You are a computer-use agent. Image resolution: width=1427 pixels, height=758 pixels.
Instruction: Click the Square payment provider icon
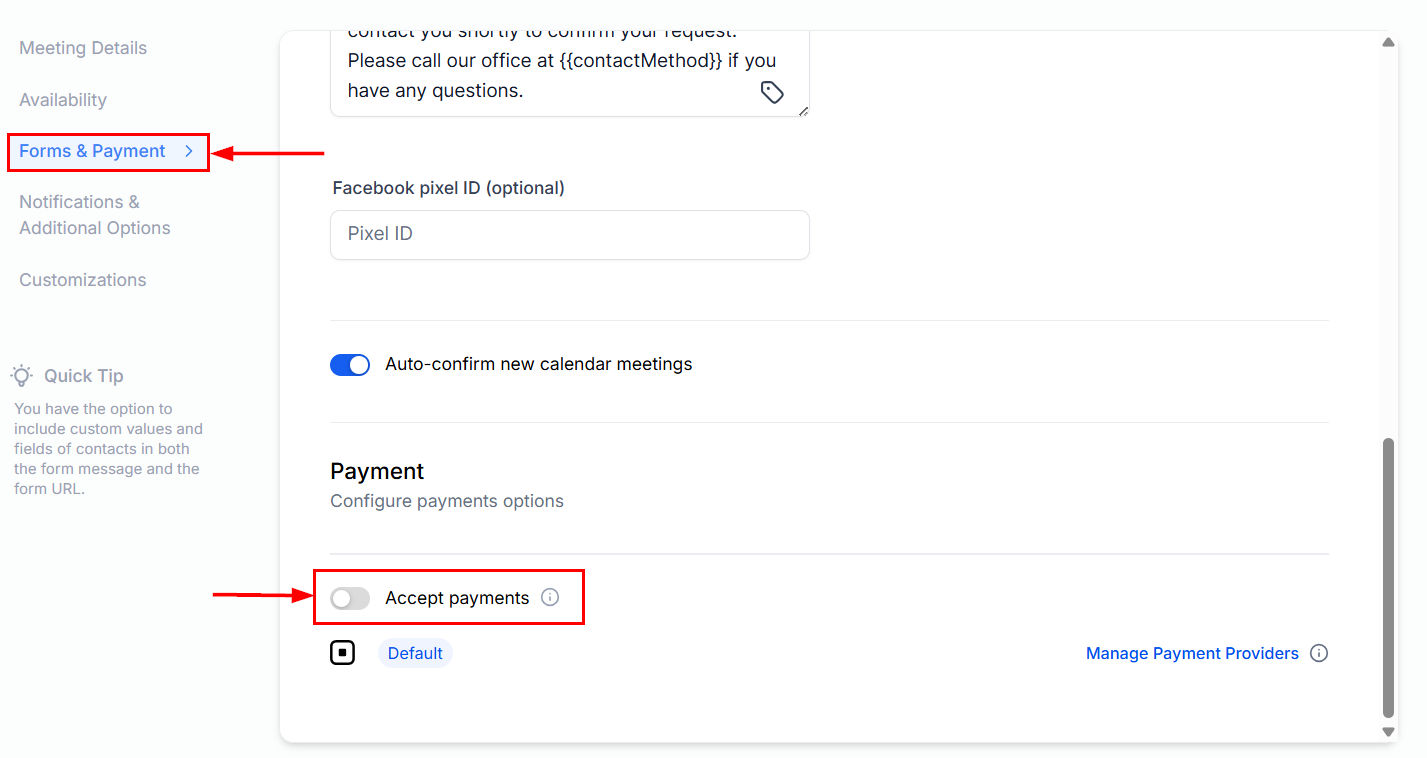[x=343, y=653]
